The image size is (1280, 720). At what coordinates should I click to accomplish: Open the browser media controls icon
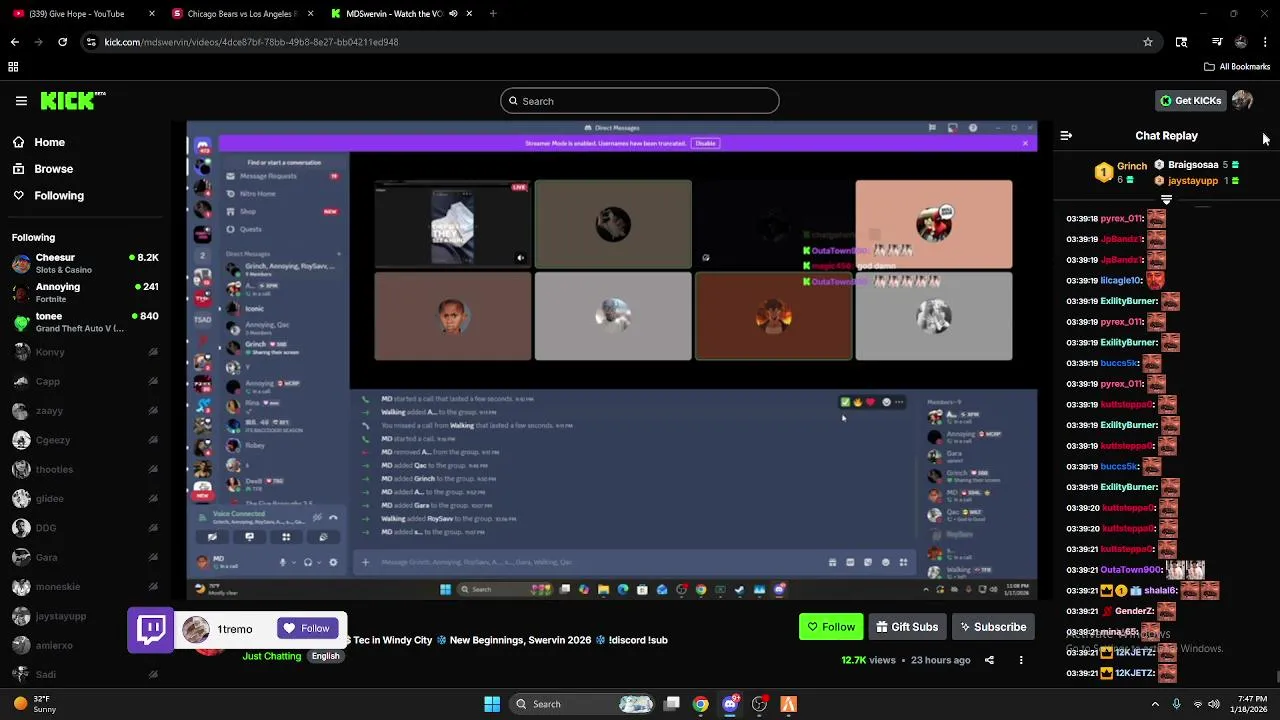[x=1217, y=42]
